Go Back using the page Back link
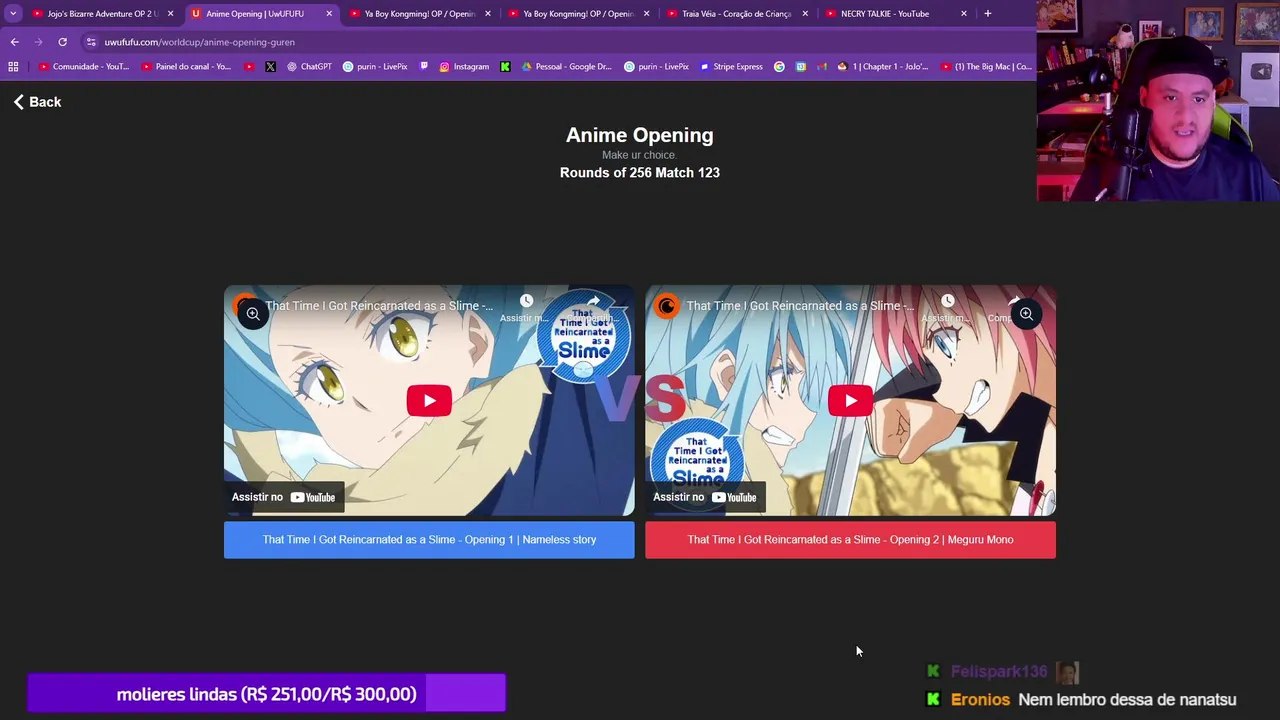1280x720 pixels. pos(37,102)
